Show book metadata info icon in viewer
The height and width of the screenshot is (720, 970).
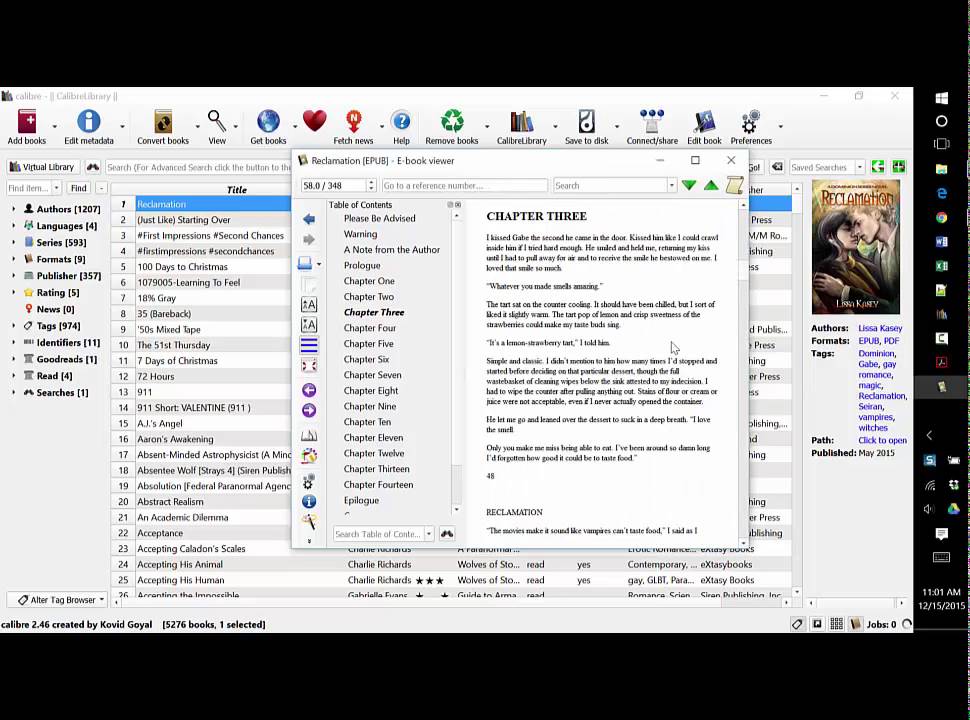coord(309,502)
